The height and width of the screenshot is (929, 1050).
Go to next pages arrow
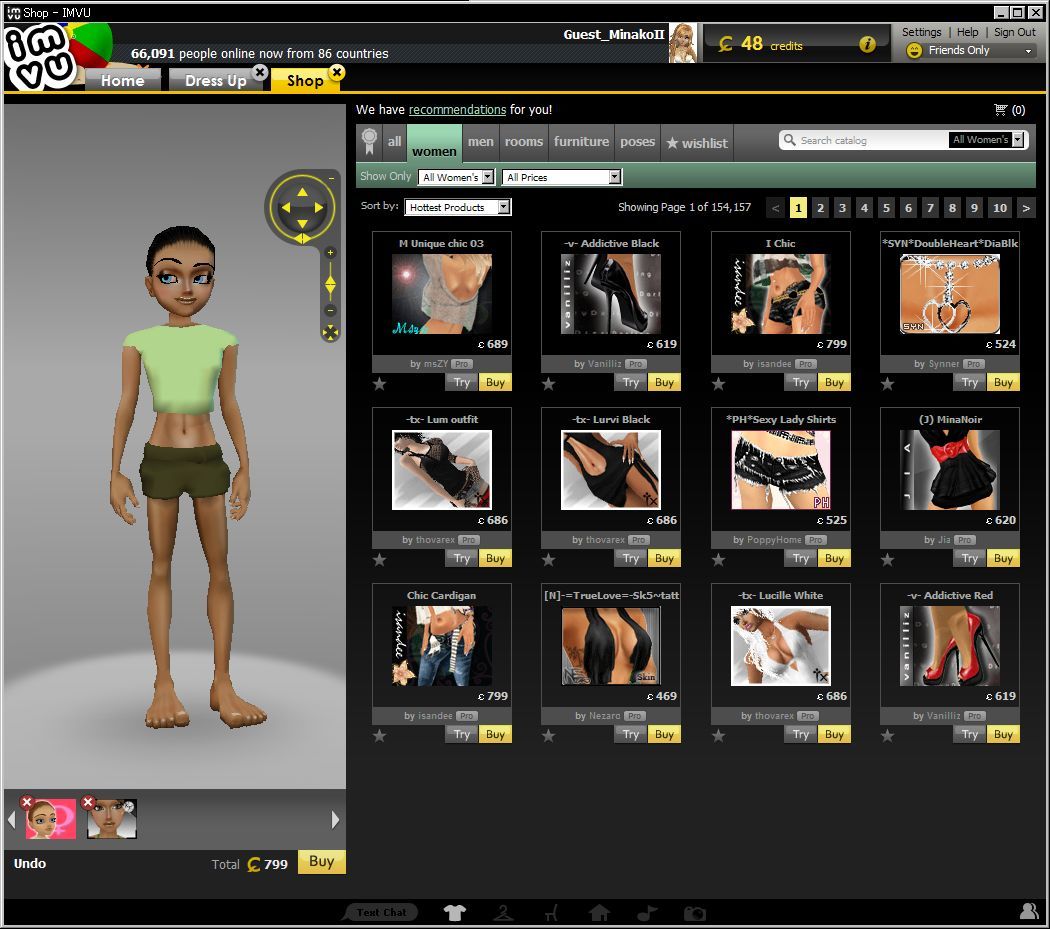tap(1025, 208)
